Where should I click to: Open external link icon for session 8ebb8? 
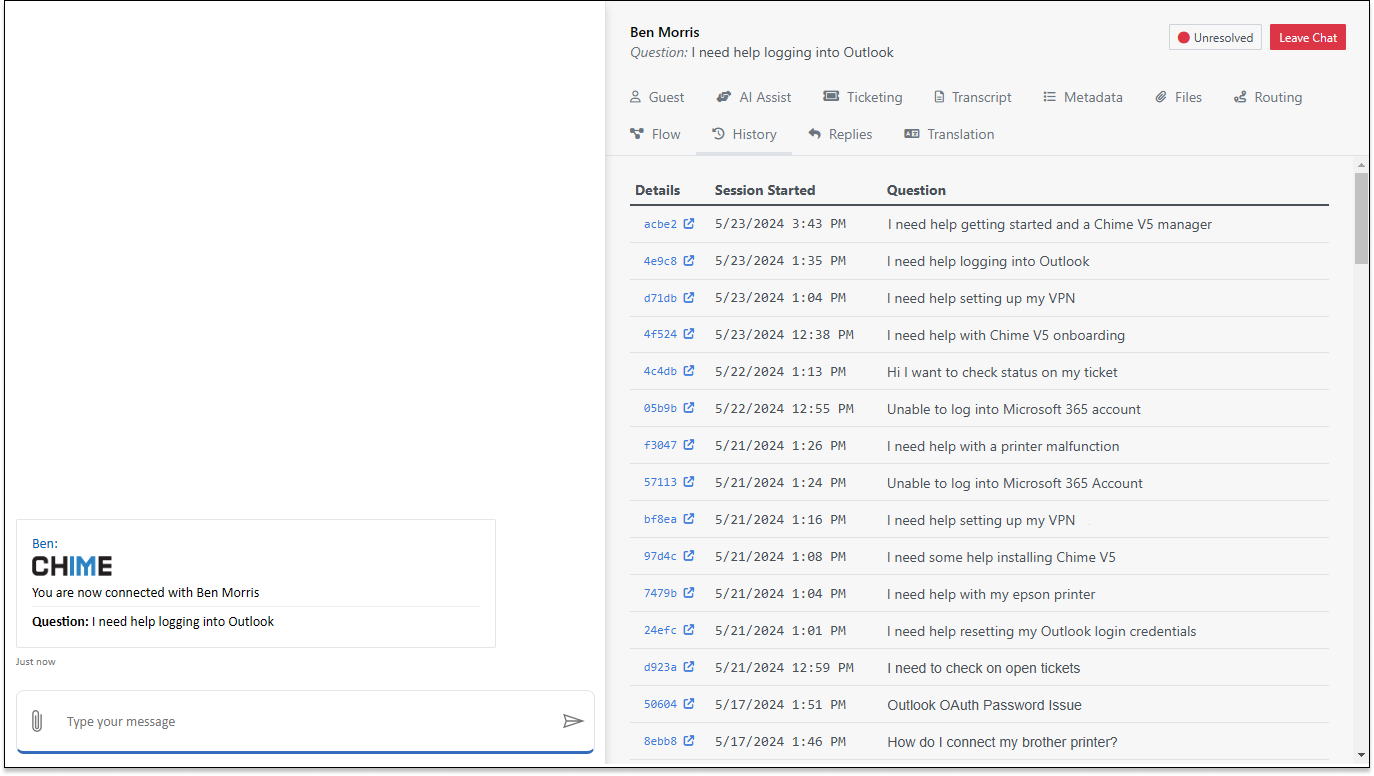pyautogui.click(x=689, y=742)
